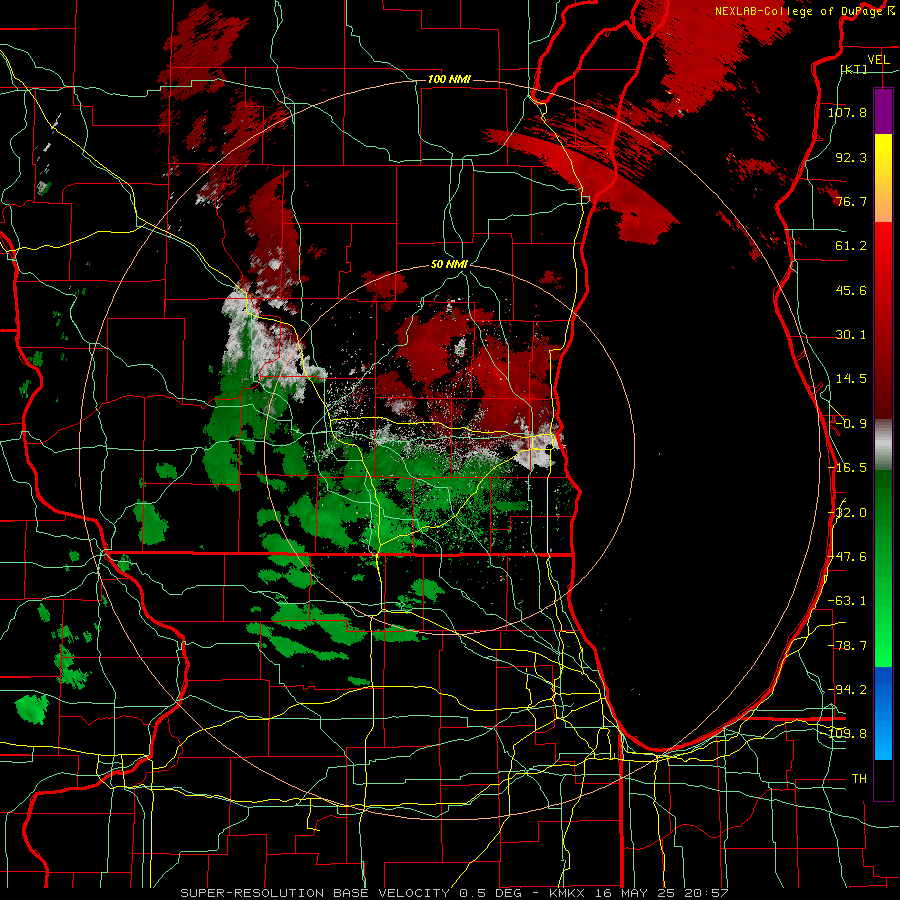Pick the gray near-zero segment of the colorbar

pos(883,445)
